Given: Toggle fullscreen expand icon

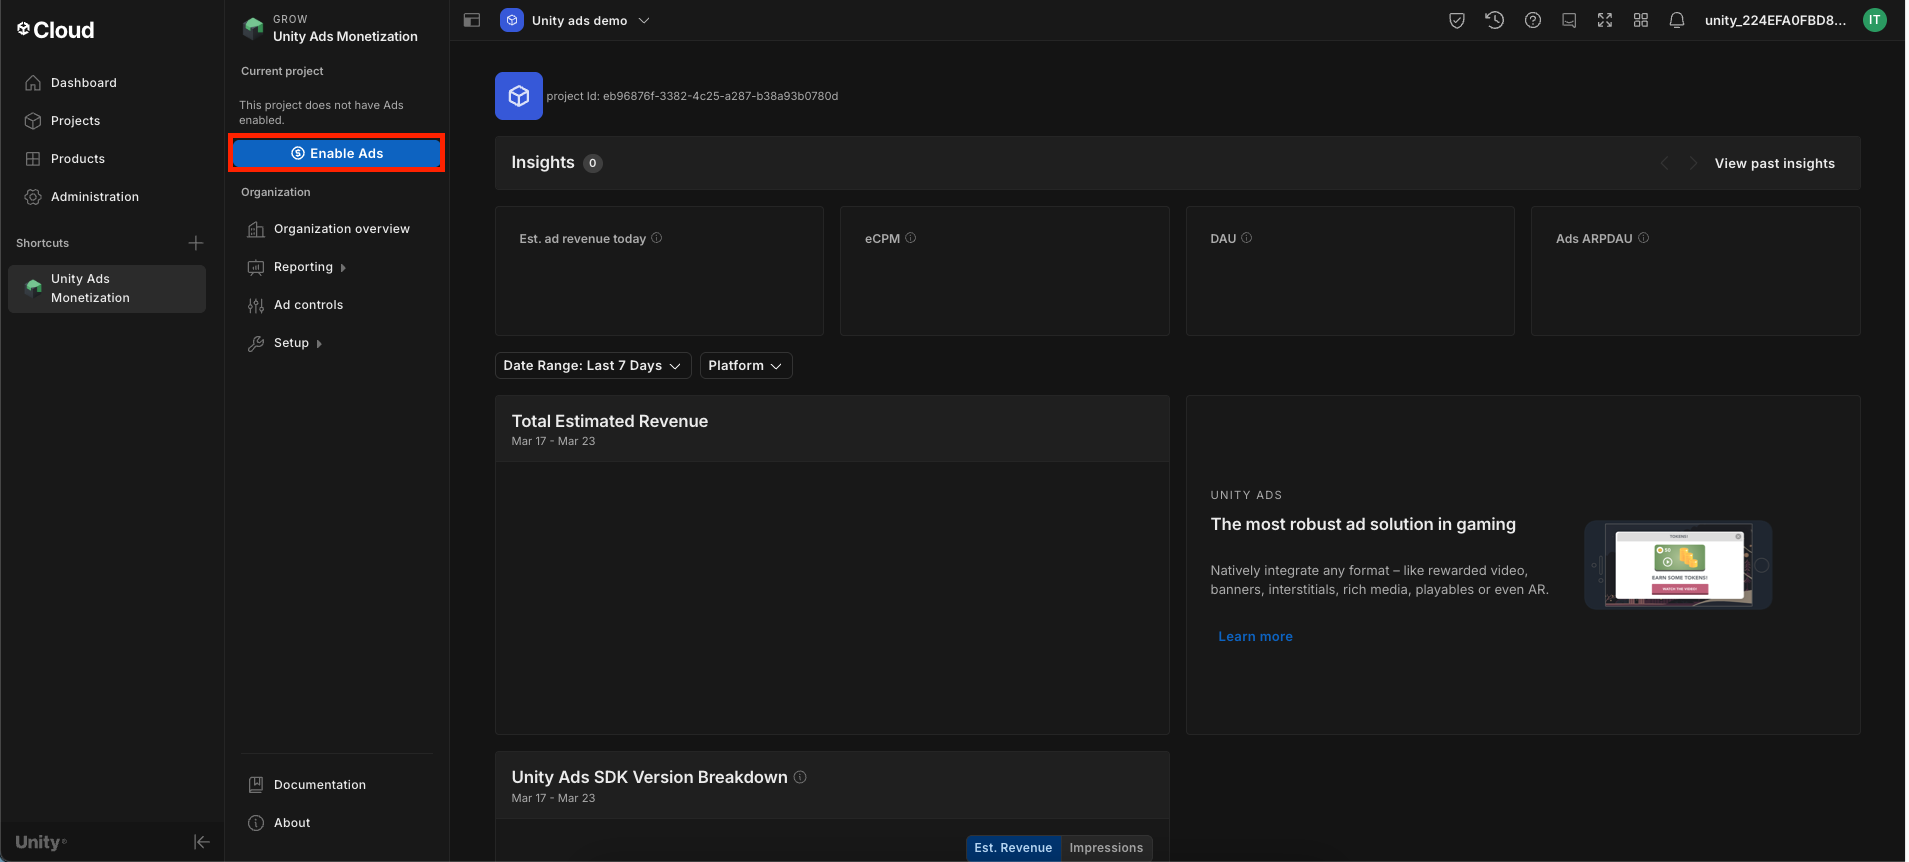Looking at the screenshot, I should (x=1605, y=20).
